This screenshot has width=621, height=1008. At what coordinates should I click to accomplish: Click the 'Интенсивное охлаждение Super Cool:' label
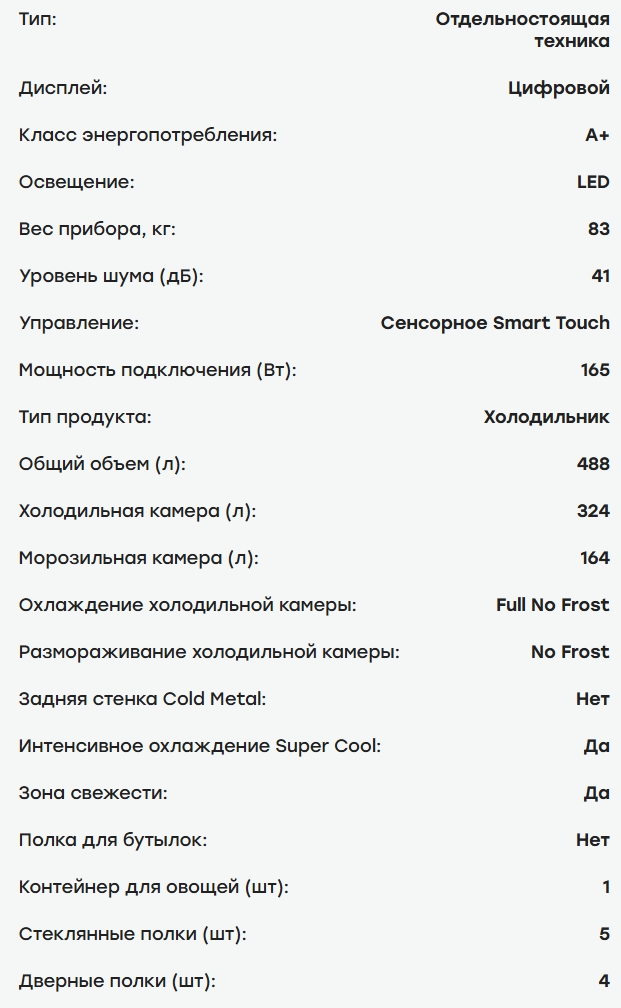[200, 746]
